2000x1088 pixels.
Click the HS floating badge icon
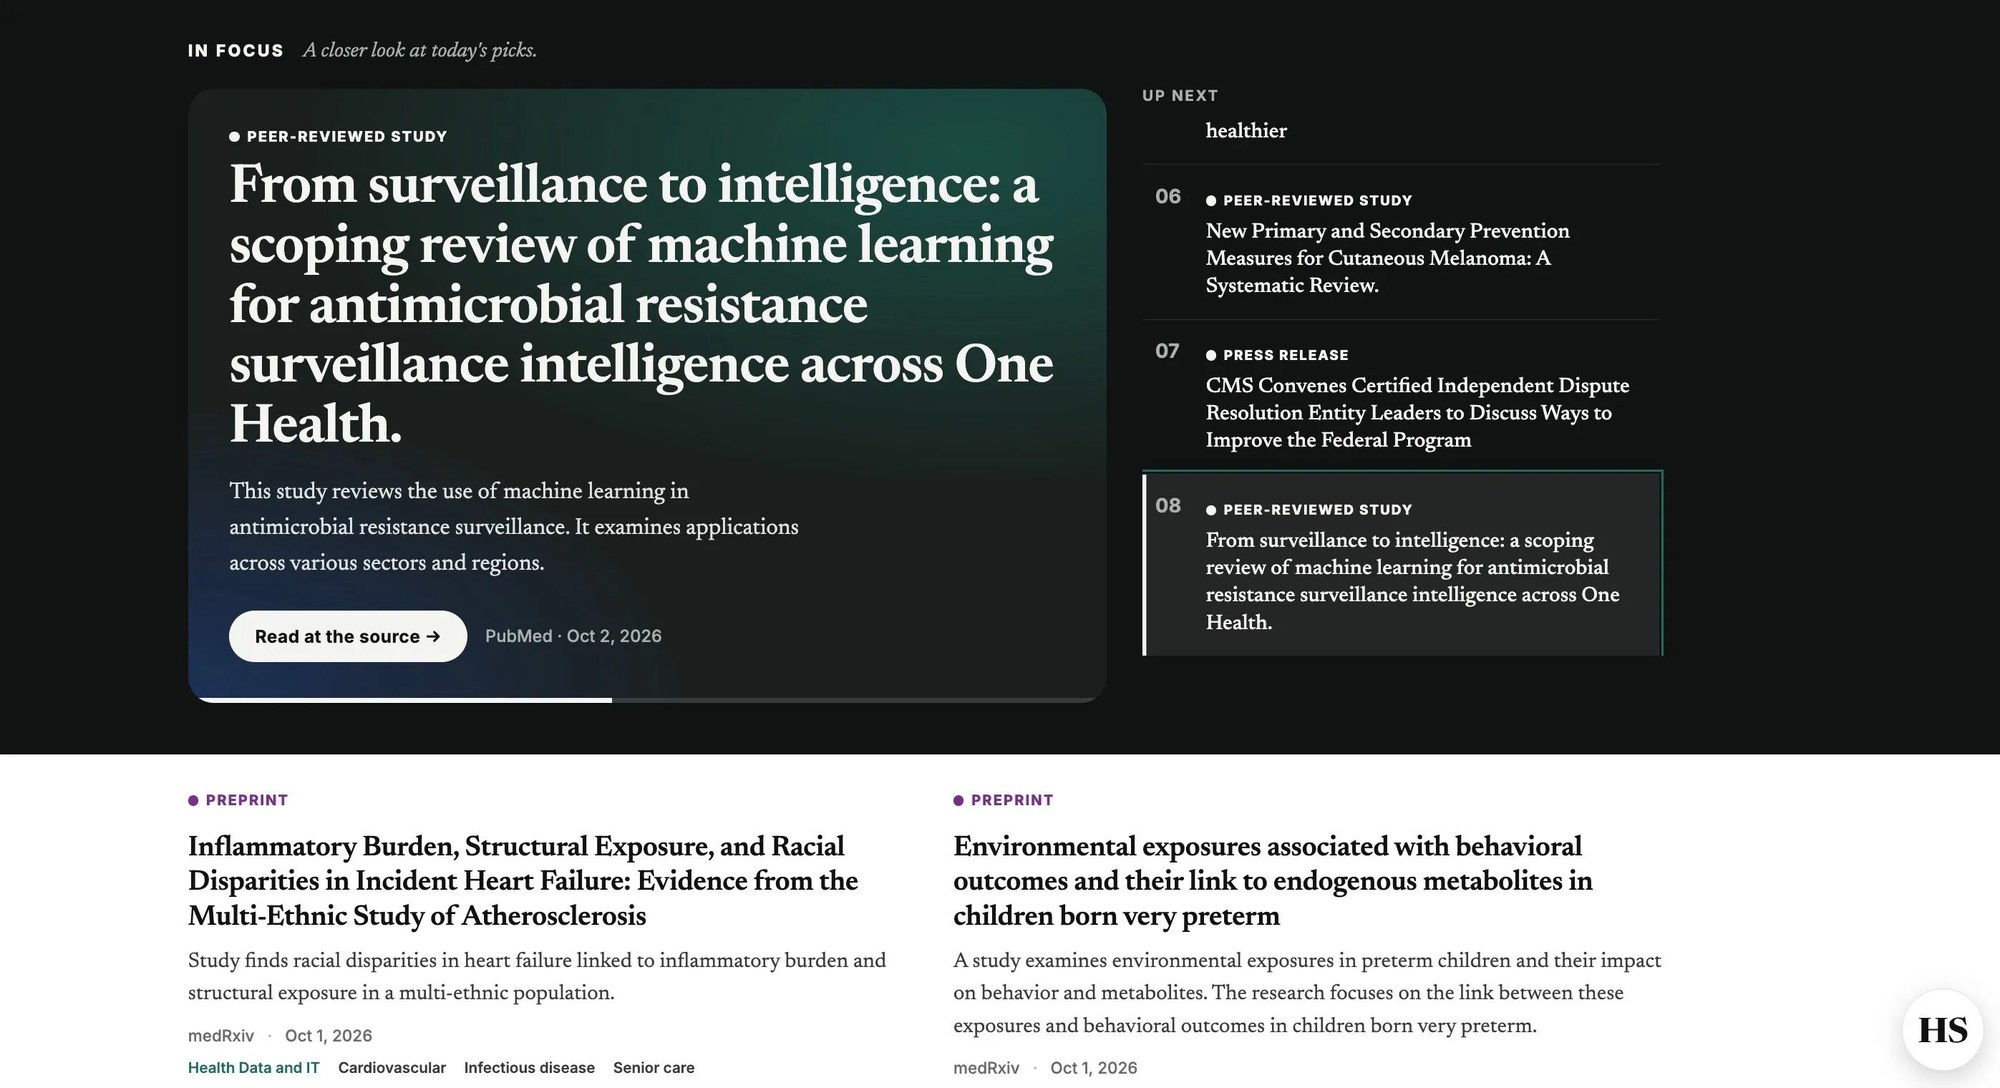pos(1942,1030)
